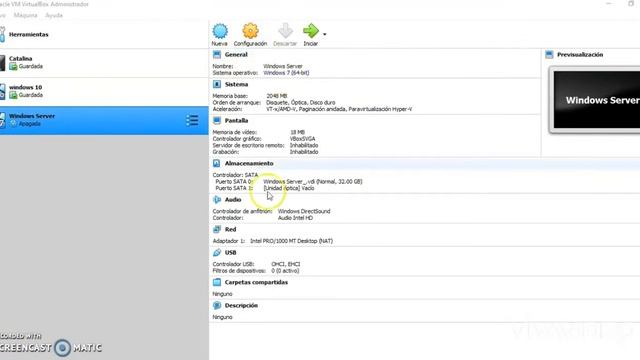Click the Windows 7 (64-bit) operating system link

286,73
